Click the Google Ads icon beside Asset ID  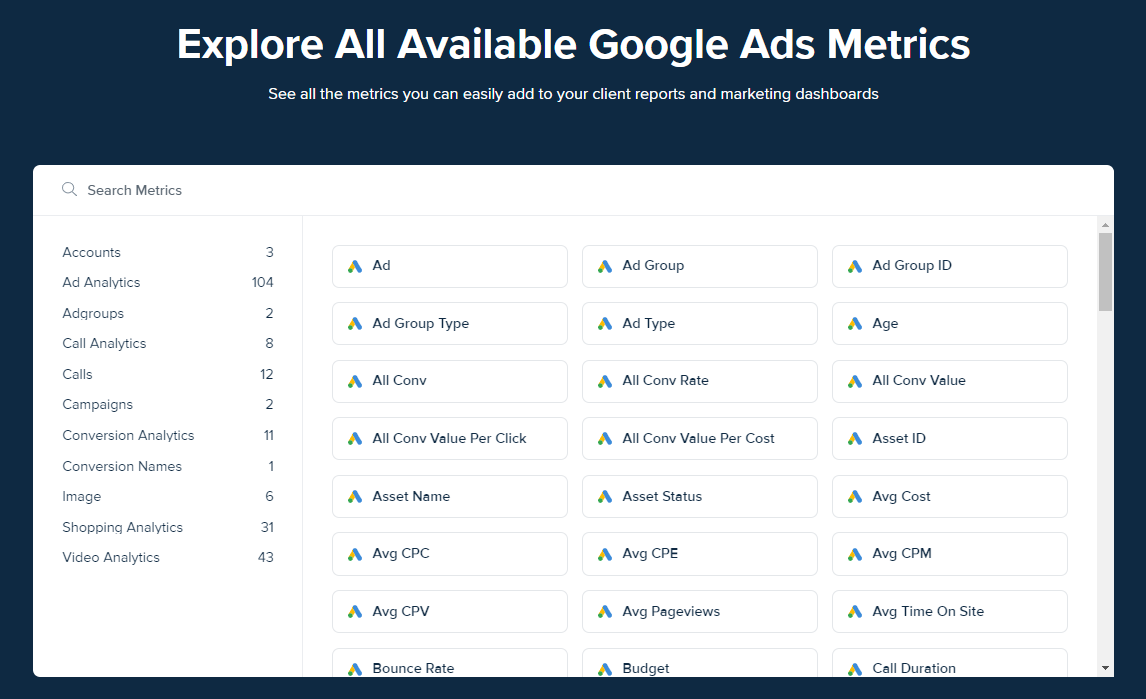click(855, 439)
